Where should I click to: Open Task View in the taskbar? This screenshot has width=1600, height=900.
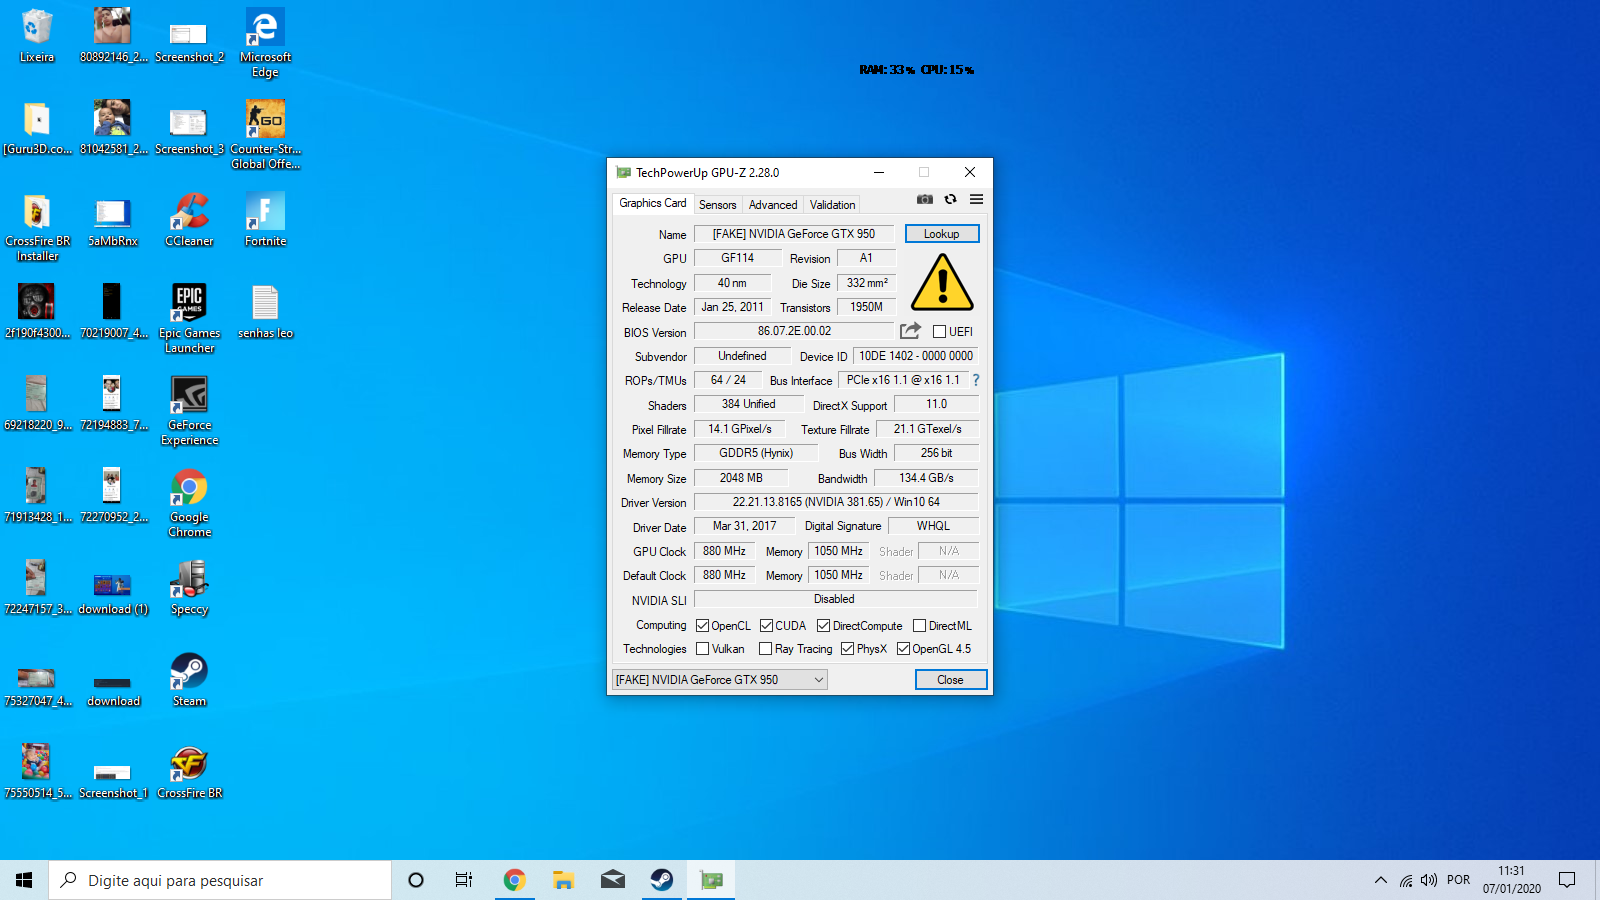click(464, 880)
